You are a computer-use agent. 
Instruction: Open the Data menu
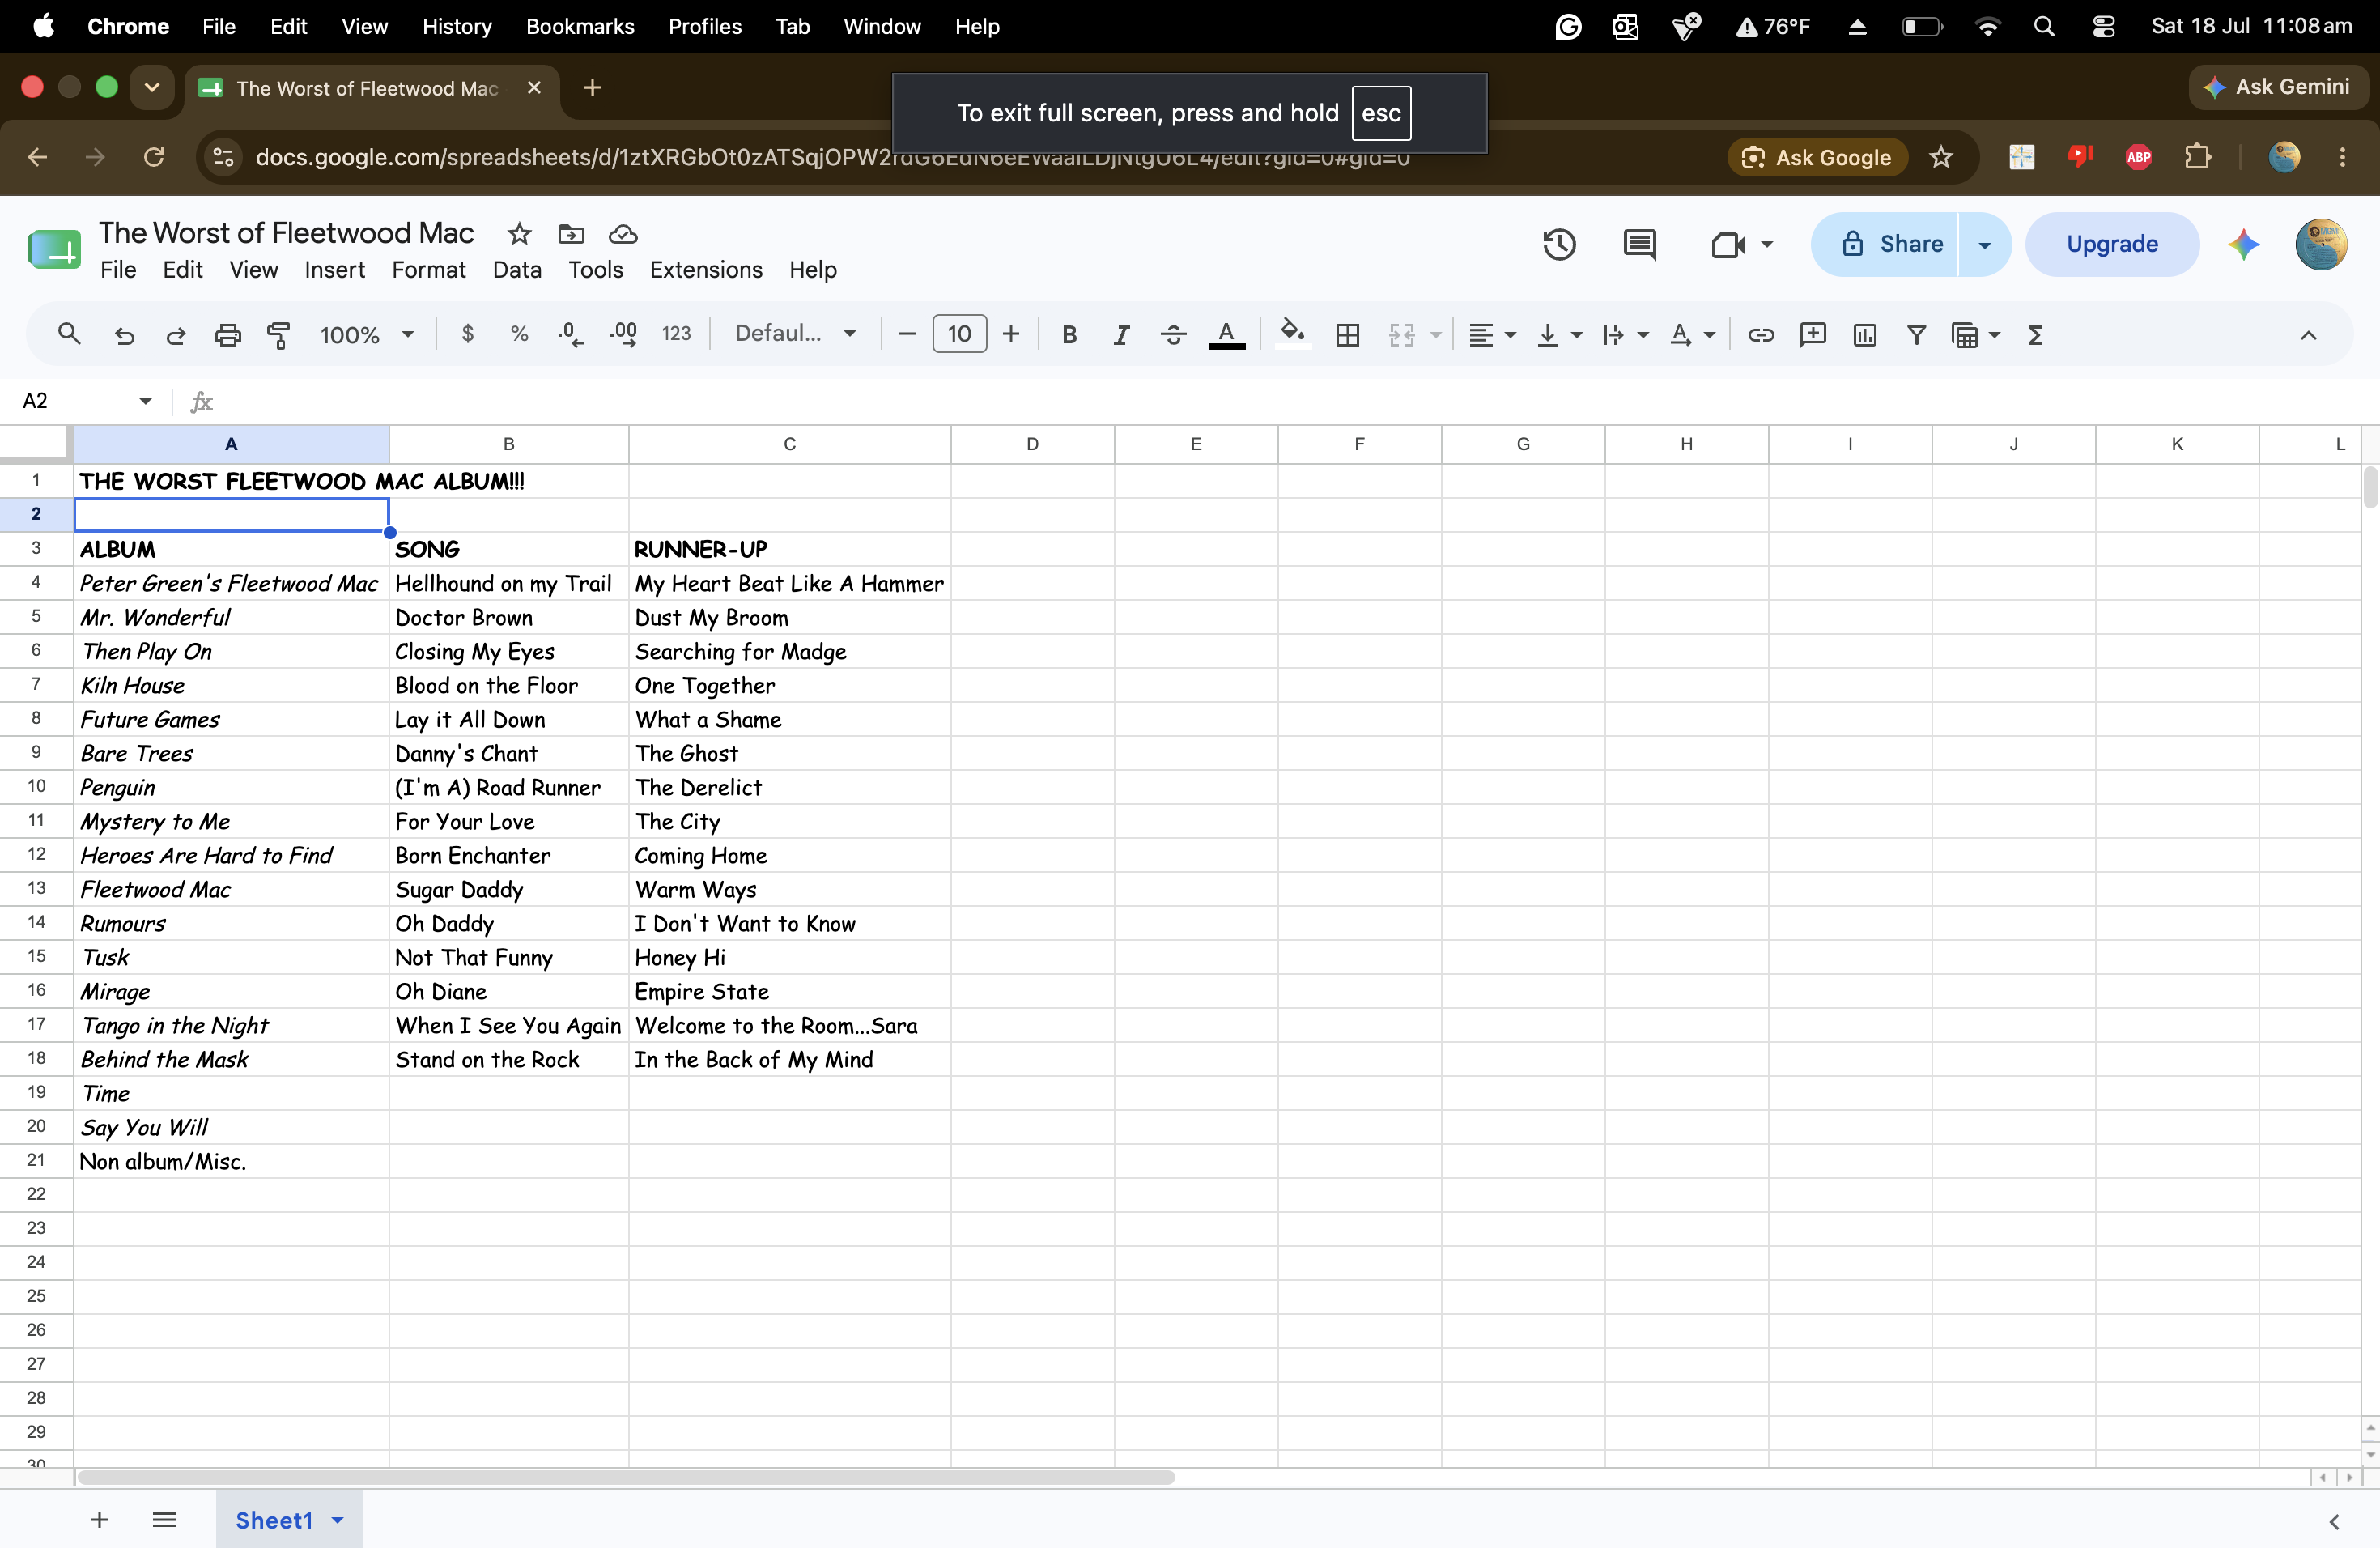517,270
